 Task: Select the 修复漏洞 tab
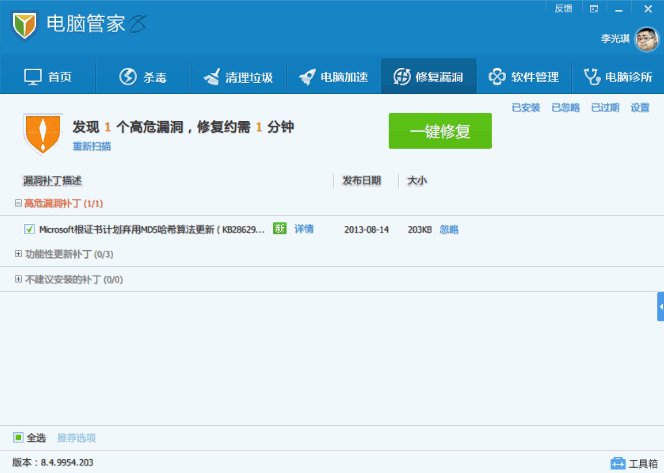pyautogui.click(x=429, y=77)
